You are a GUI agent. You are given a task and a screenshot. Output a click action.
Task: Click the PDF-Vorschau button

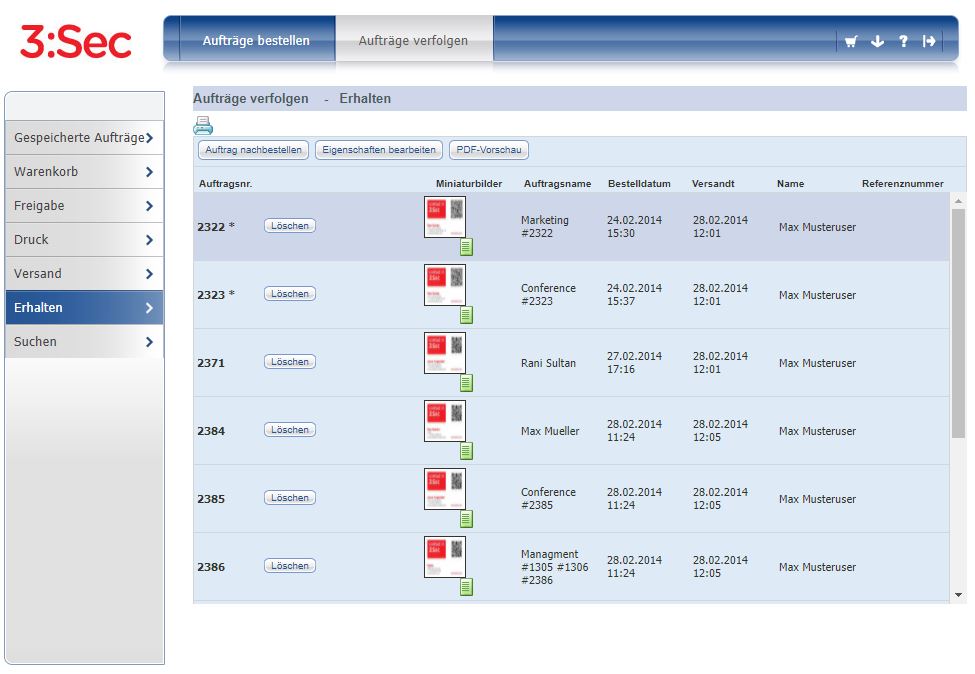coord(489,150)
